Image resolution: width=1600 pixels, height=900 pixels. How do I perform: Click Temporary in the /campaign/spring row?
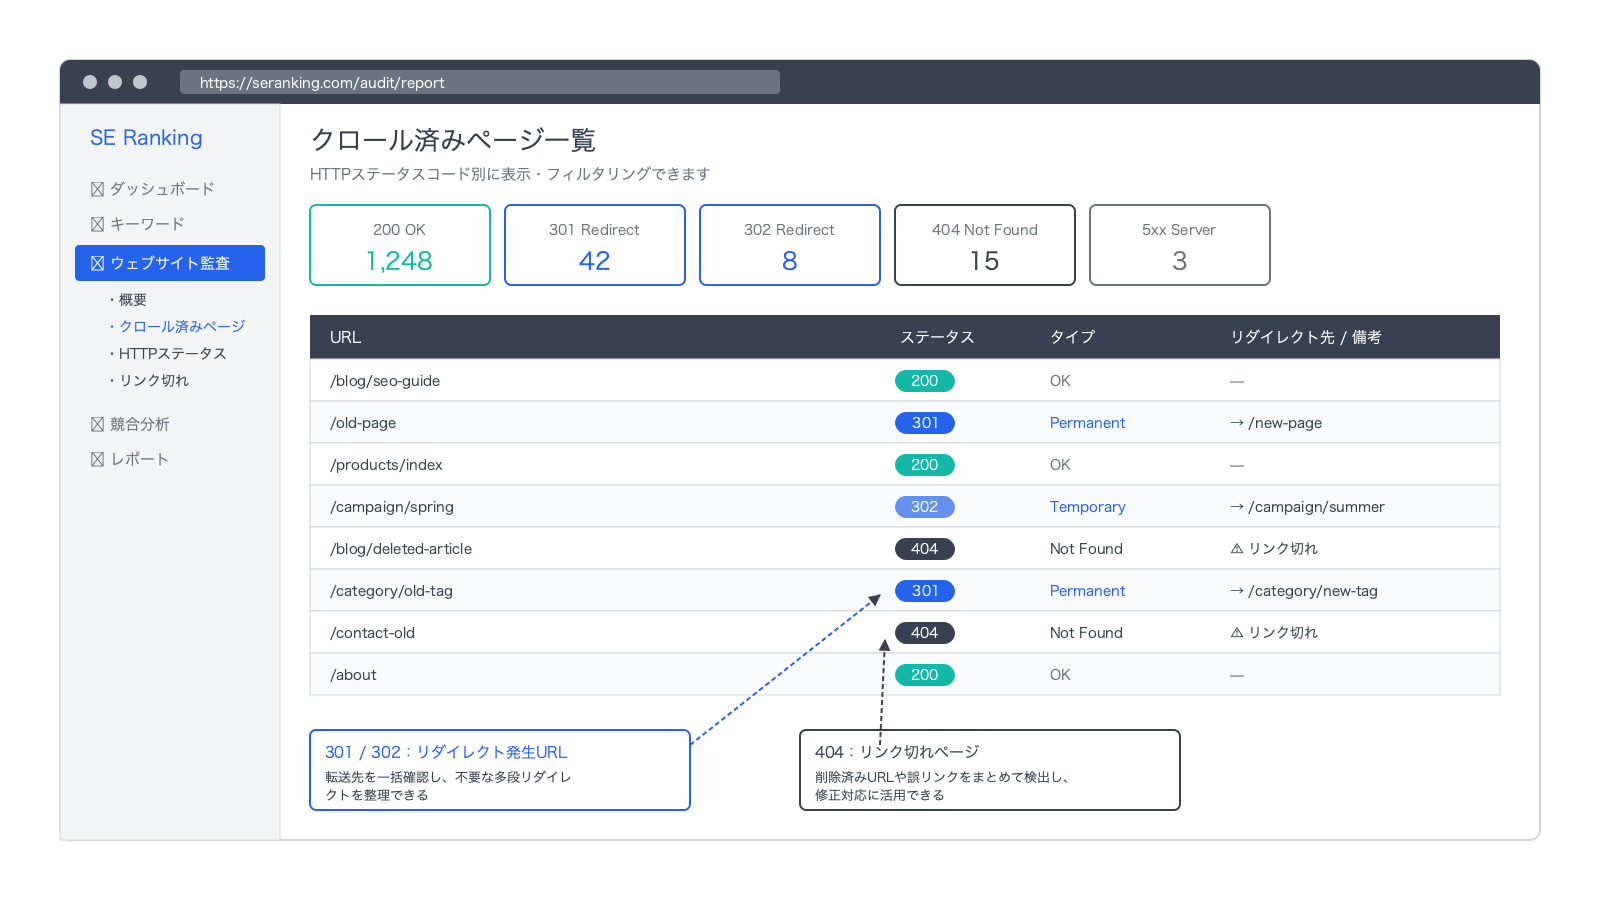[1087, 507]
